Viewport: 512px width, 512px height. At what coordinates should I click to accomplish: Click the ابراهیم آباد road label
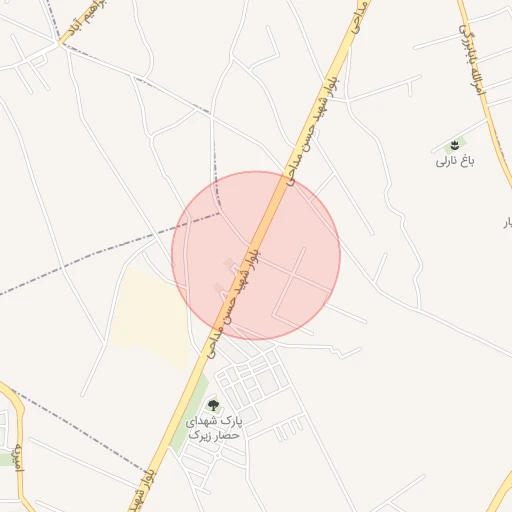coord(86,19)
